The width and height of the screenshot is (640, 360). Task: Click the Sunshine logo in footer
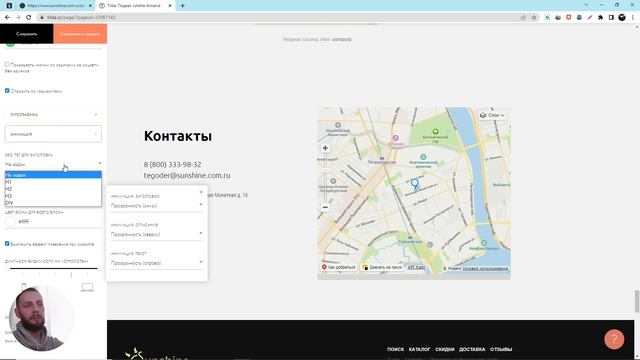point(157,354)
